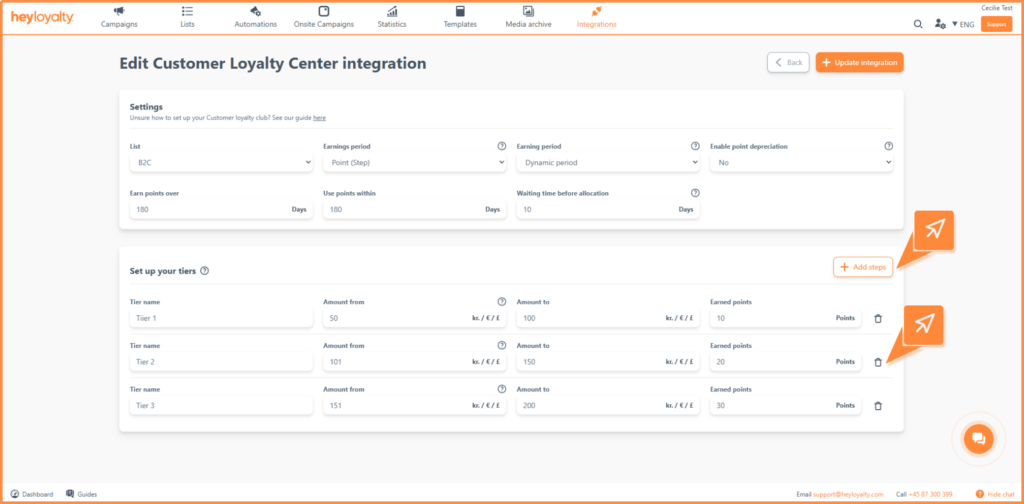The height and width of the screenshot is (504, 1024).
Task: Open the Statistics menu item
Action: pos(392,18)
